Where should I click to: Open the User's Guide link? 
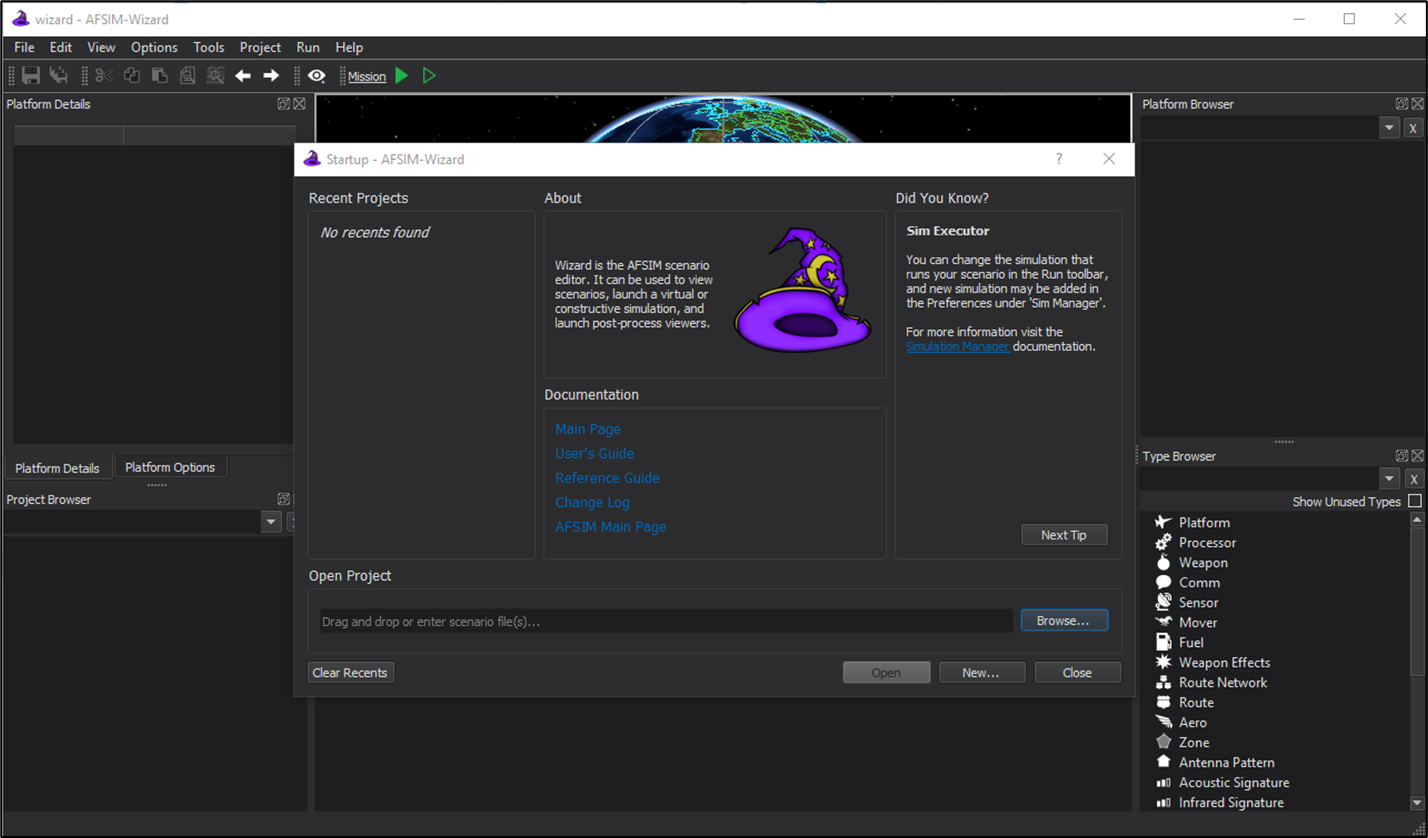click(x=595, y=454)
